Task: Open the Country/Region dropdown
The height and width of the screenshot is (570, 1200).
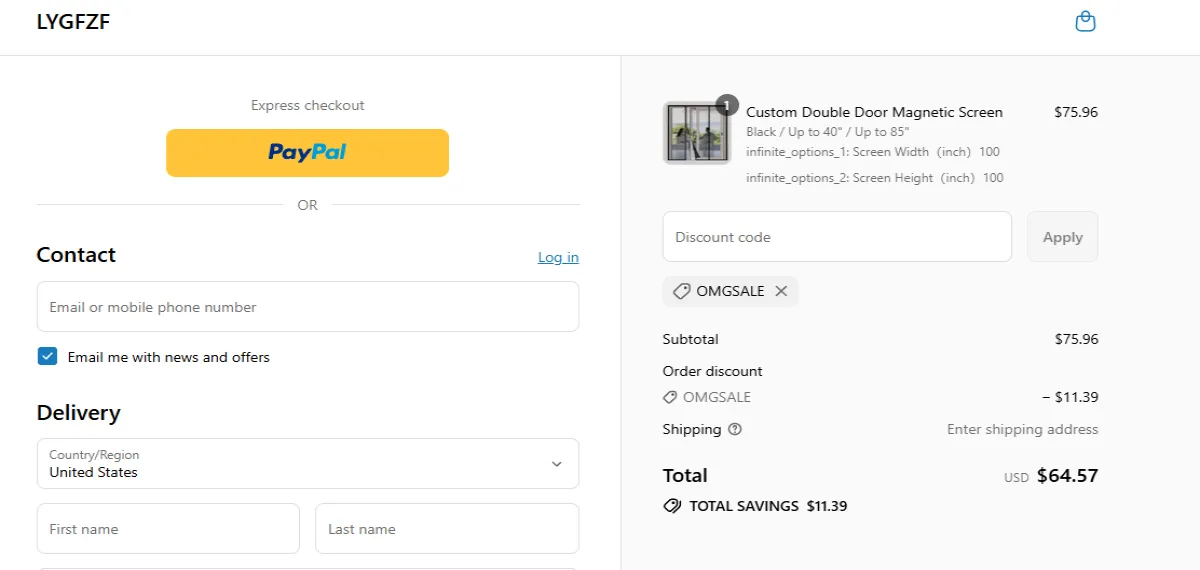Action: pos(308,463)
